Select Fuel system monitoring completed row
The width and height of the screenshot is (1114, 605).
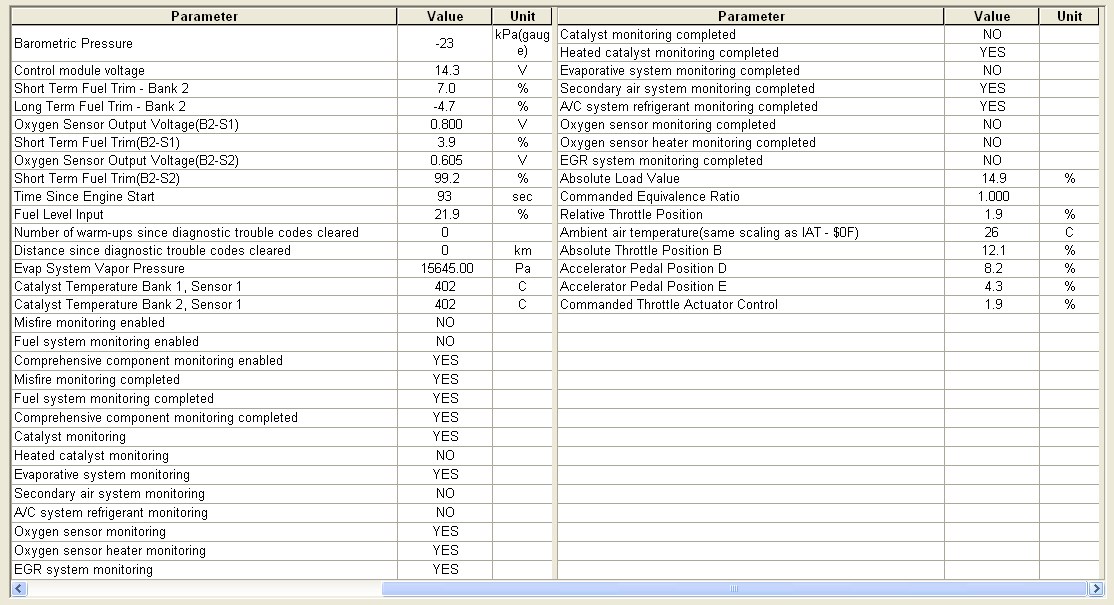[x=281, y=398]
